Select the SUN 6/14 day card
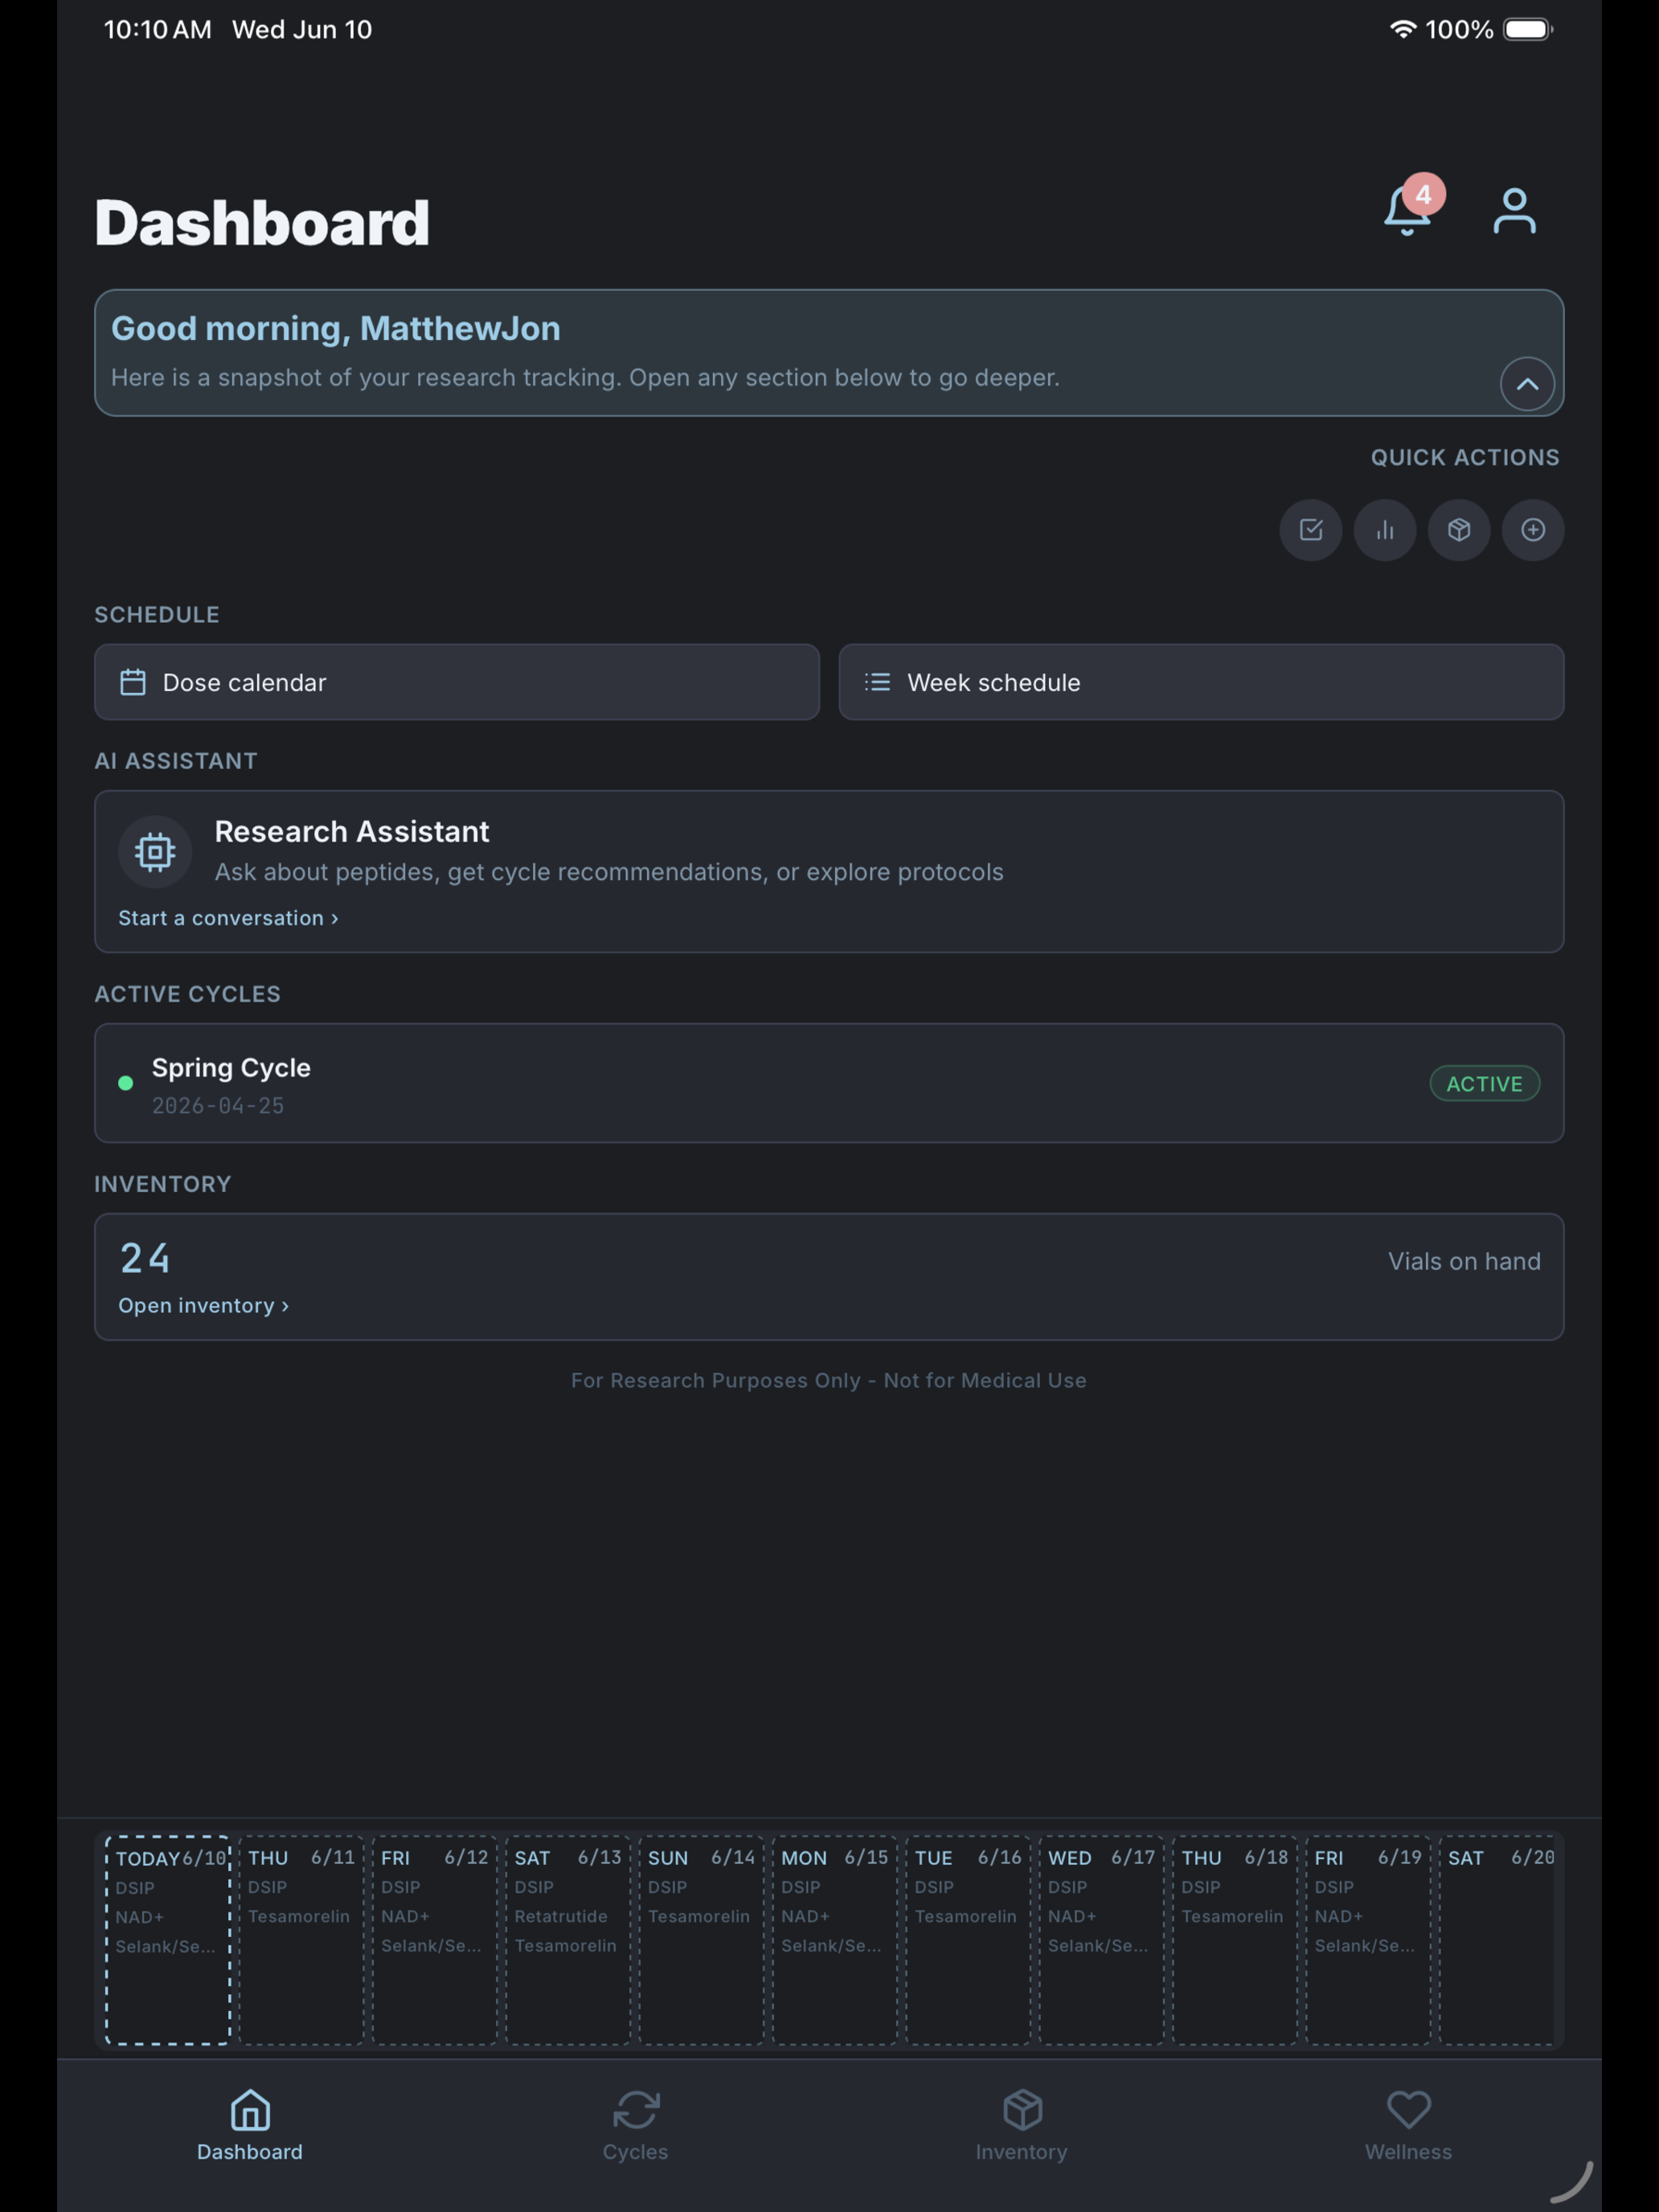1659x2212 pixels. tap(701, 1939)
